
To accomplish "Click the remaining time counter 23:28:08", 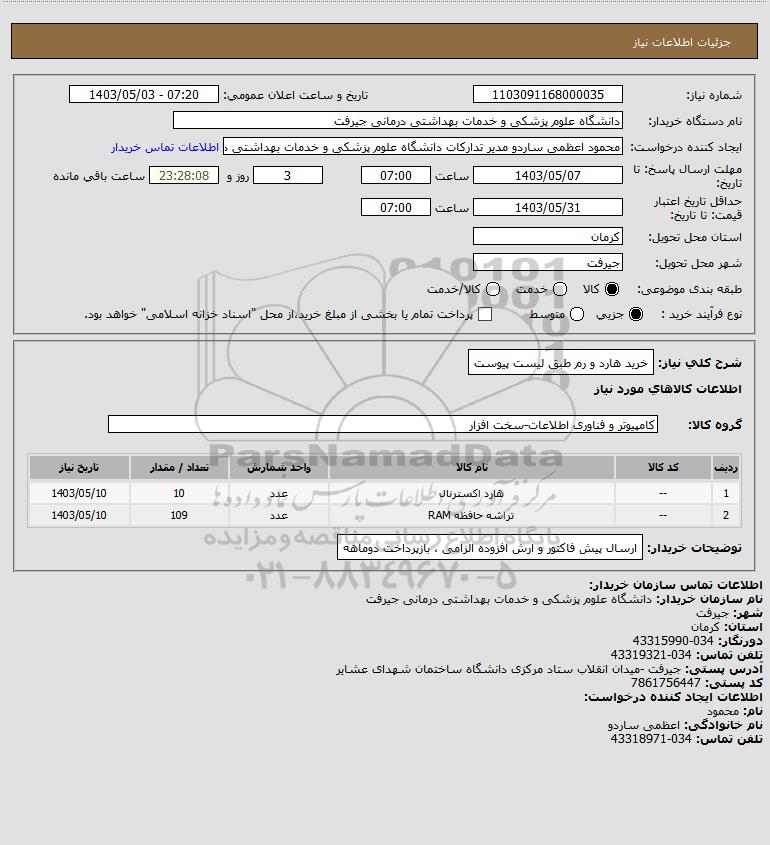I will [x=184, y=176].
